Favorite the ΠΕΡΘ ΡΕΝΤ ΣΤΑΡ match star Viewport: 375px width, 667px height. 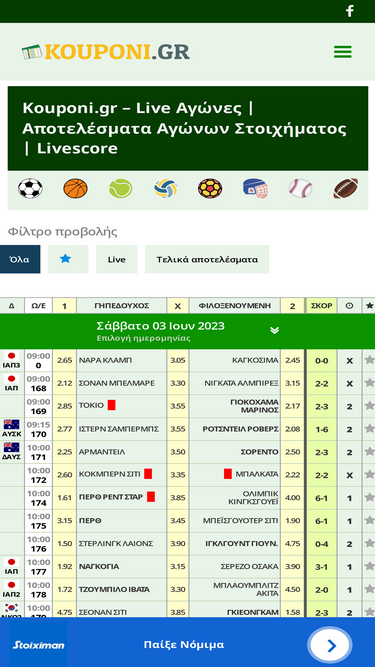click(x=369, y=498)
